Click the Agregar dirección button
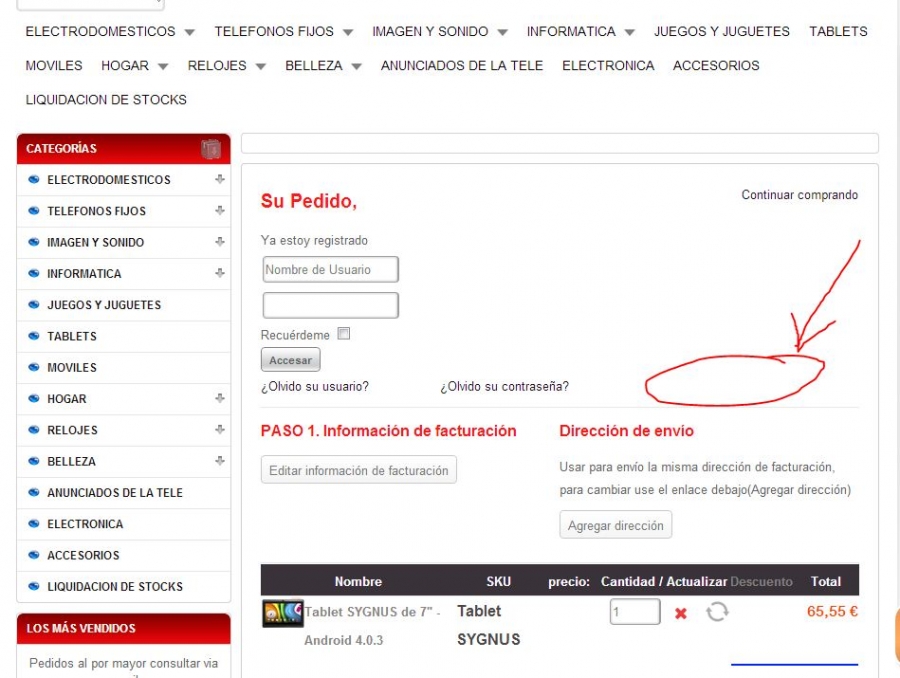The image size is (900, 678). 615,525
